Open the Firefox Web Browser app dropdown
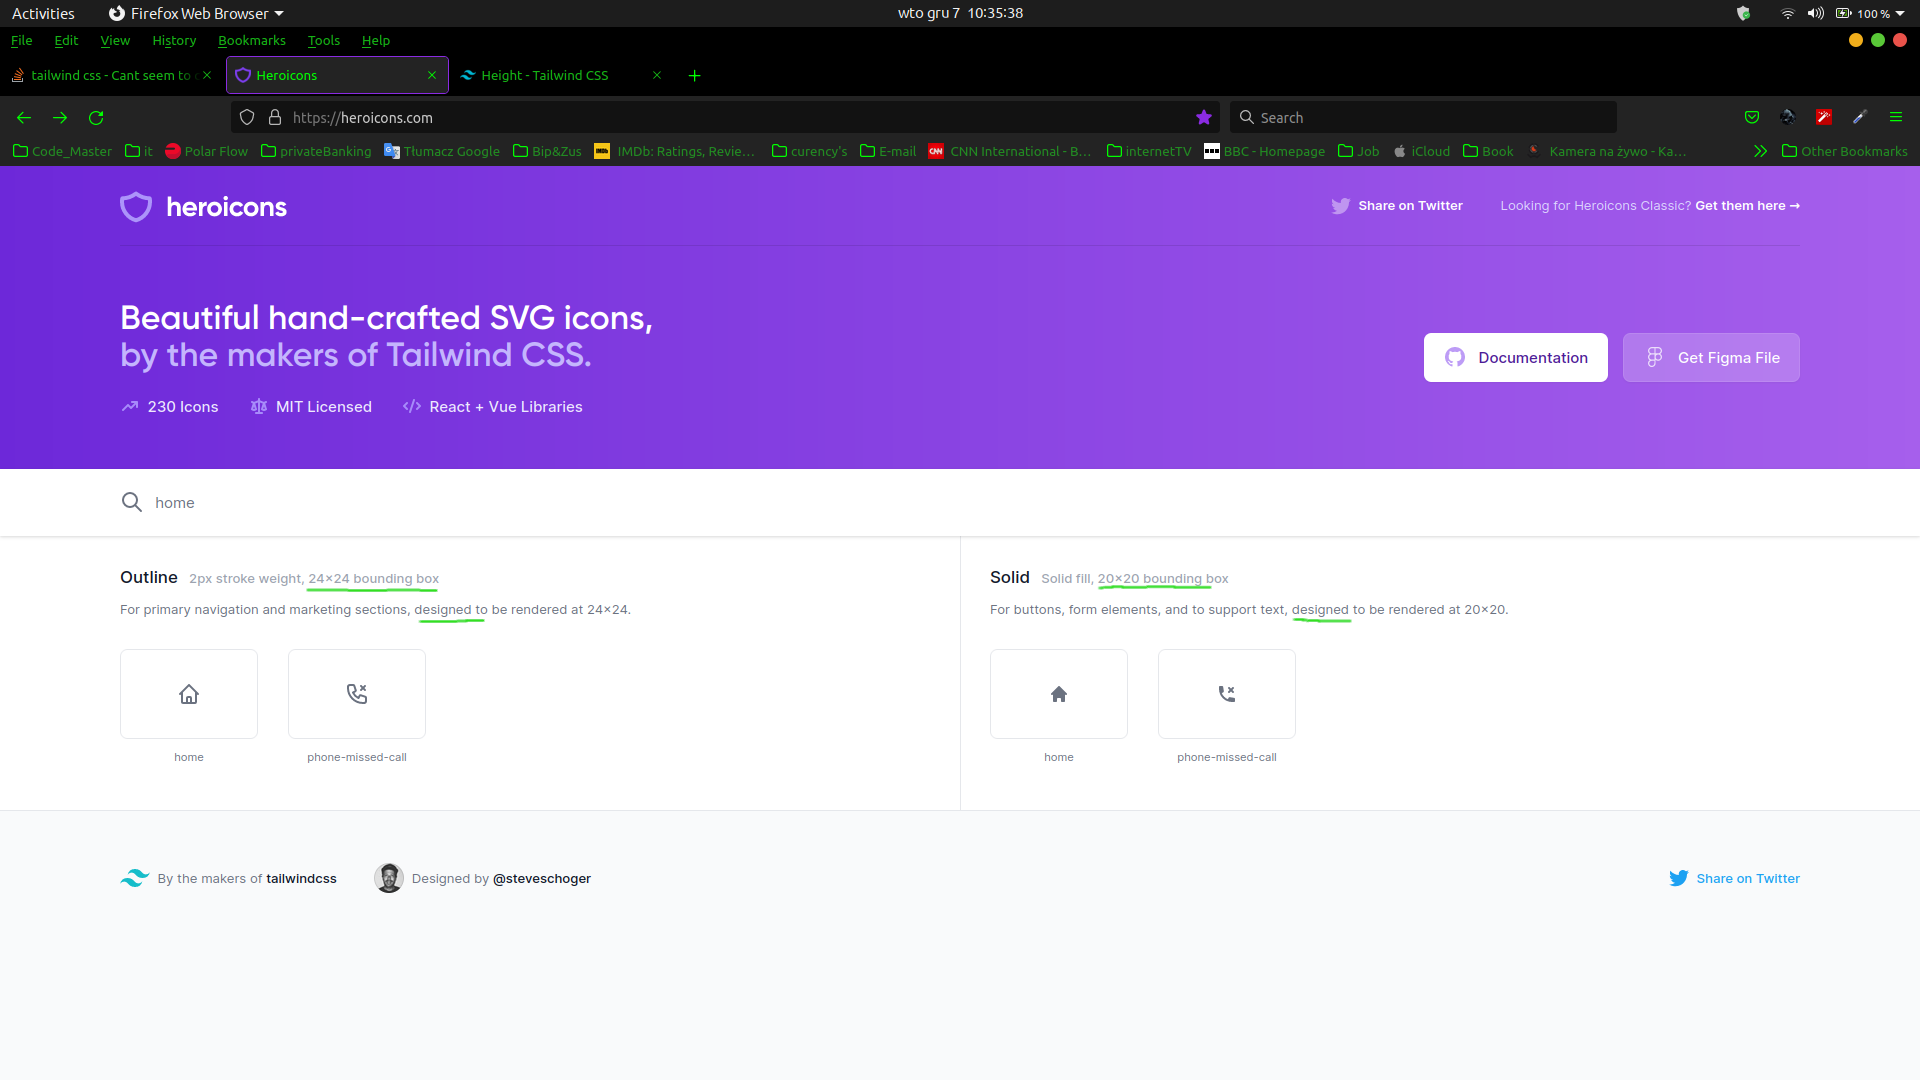This screenshot has width=1920, height=1080. click(197, 13)
